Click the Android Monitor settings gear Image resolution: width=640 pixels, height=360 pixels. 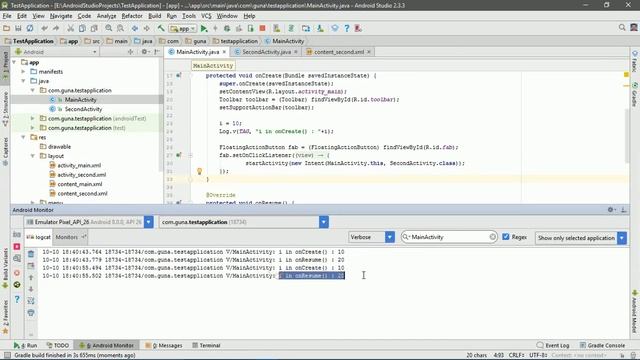(x=611, y=209)
